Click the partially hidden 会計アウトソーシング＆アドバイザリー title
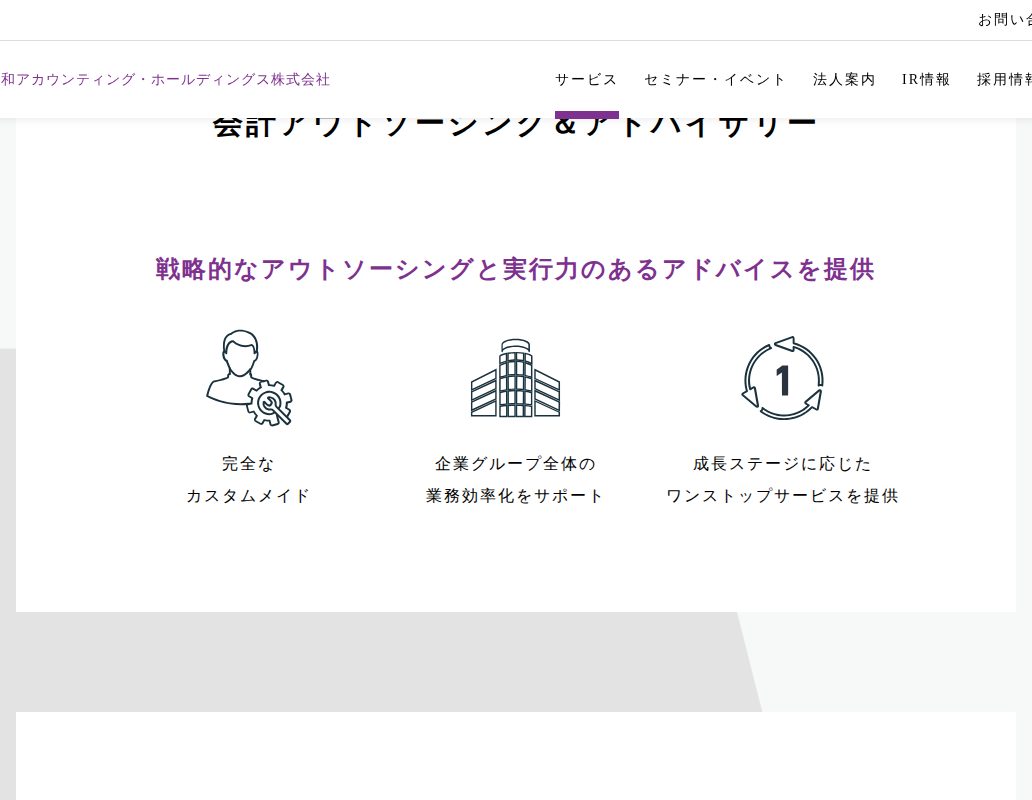This screenshot has width=1032, height=800. pyautogui.click(x=515, y=128)
